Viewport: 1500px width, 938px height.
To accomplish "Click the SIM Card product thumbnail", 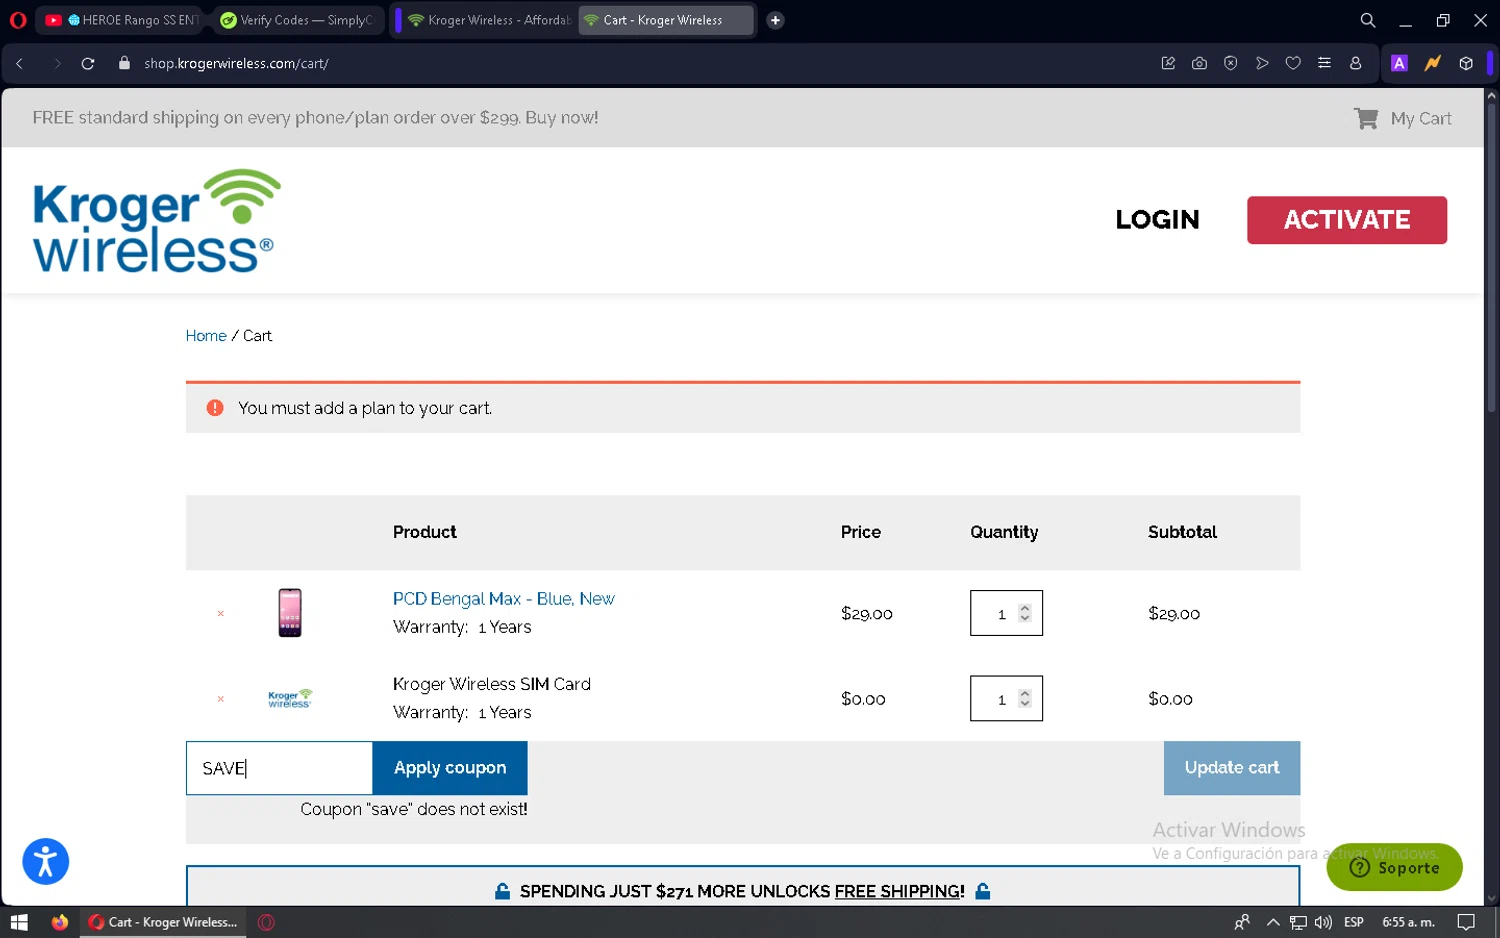I will [290, 698].
